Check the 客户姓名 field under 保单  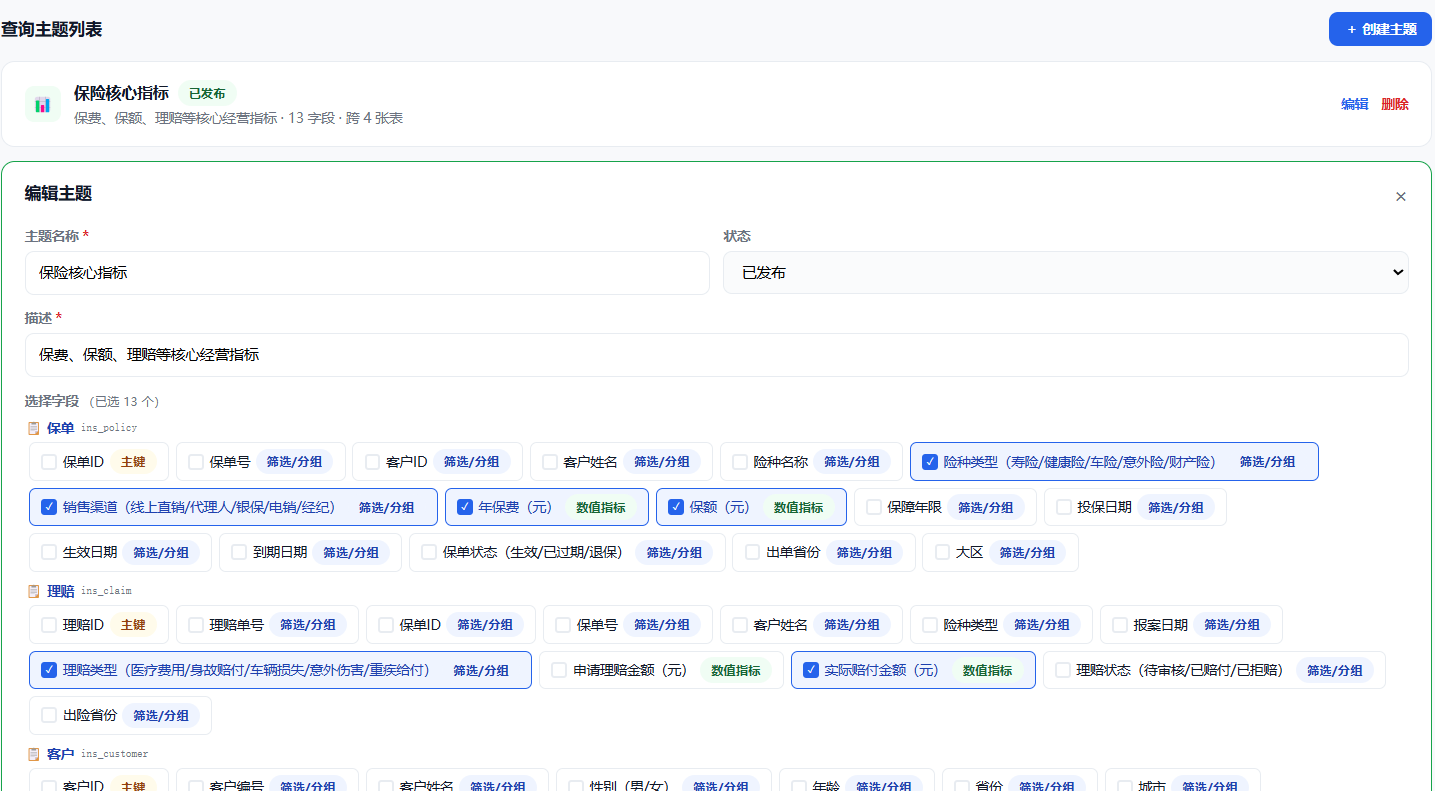coord(550,462)
